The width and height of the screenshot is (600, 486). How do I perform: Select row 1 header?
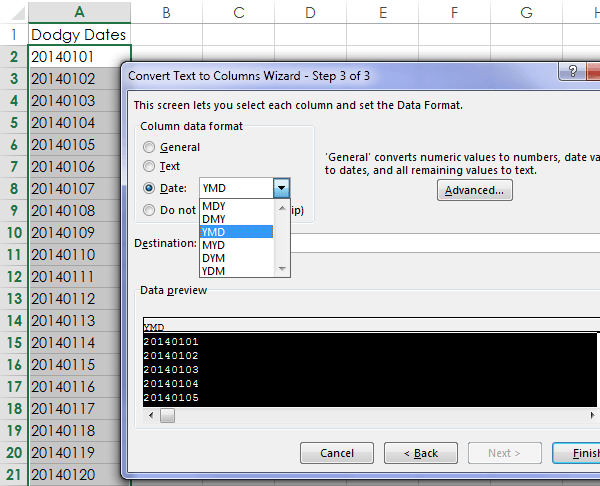pos(14,34)
